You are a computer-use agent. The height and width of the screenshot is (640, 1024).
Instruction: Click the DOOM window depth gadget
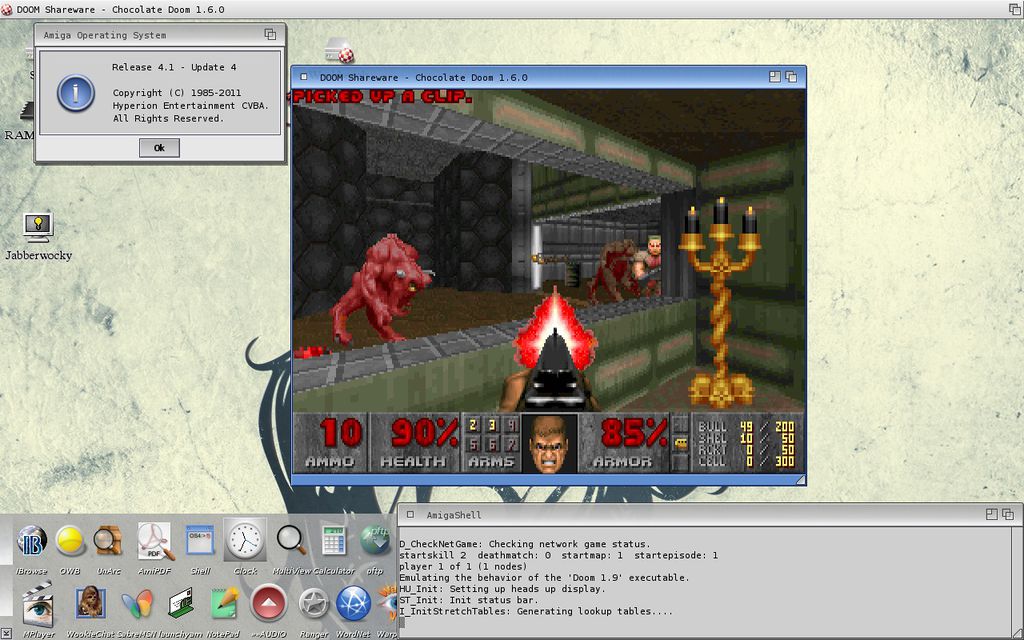[x=791, y=77]
